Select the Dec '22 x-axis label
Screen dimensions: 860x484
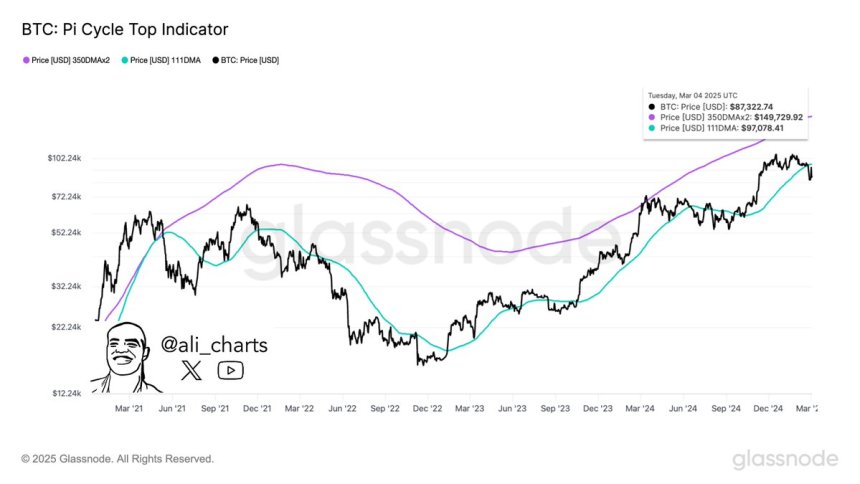click(428, 408)
